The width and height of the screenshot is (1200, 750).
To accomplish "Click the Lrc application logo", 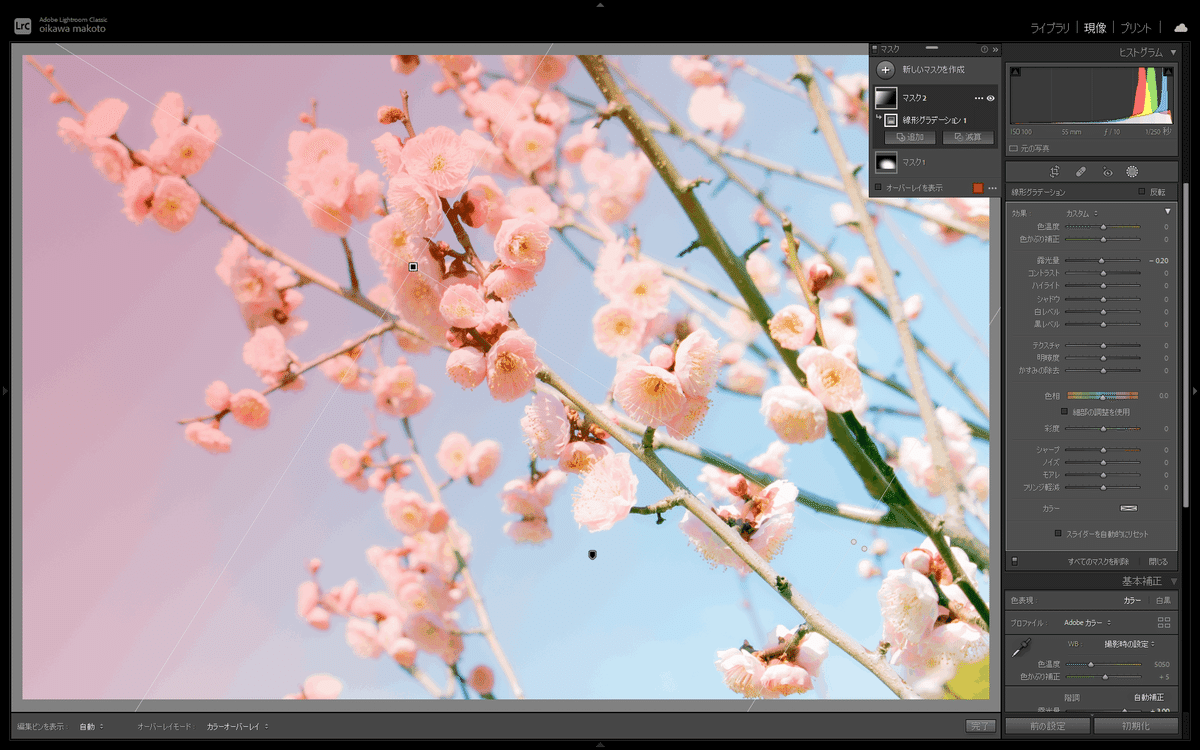I will [x=22, y=27].
